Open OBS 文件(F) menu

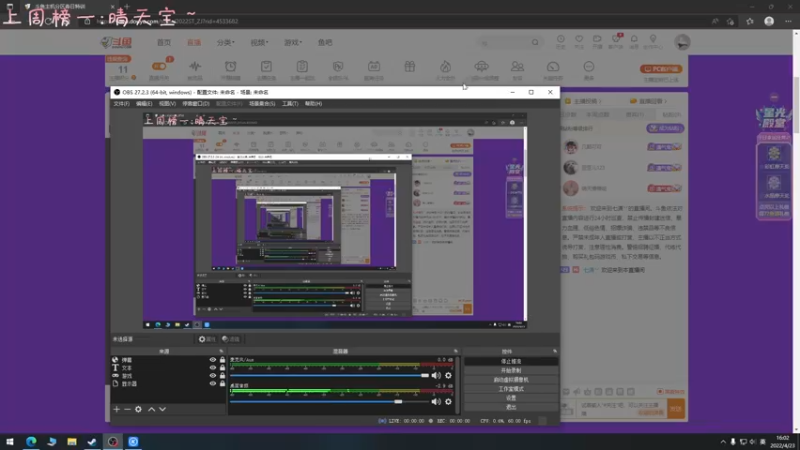coord(121,104)
